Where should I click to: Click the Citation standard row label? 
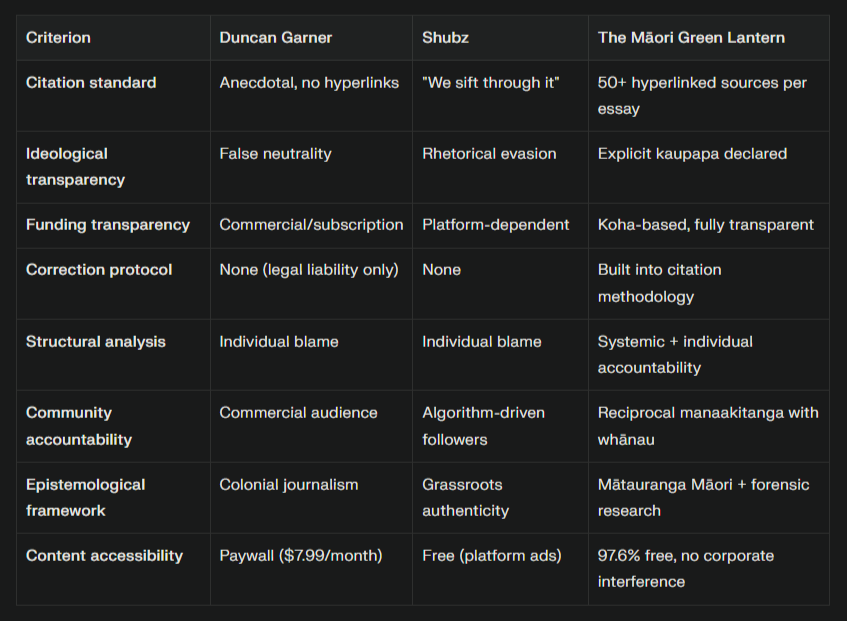point(91,83)
